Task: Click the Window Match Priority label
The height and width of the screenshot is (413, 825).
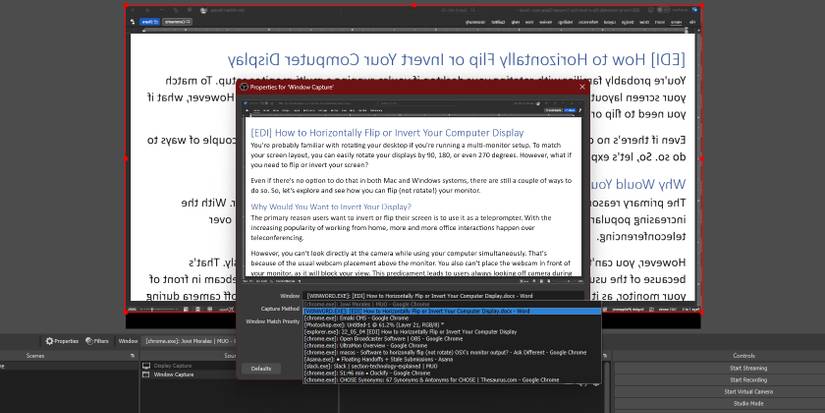Action: (273, 321)
